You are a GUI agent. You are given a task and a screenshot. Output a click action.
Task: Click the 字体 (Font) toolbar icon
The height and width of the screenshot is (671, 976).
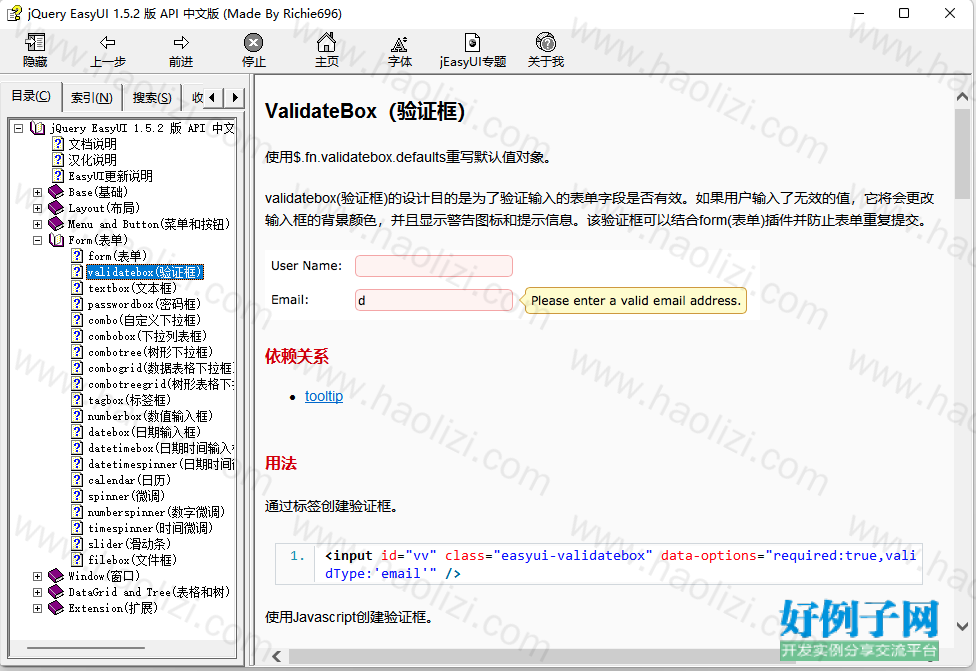399,44
